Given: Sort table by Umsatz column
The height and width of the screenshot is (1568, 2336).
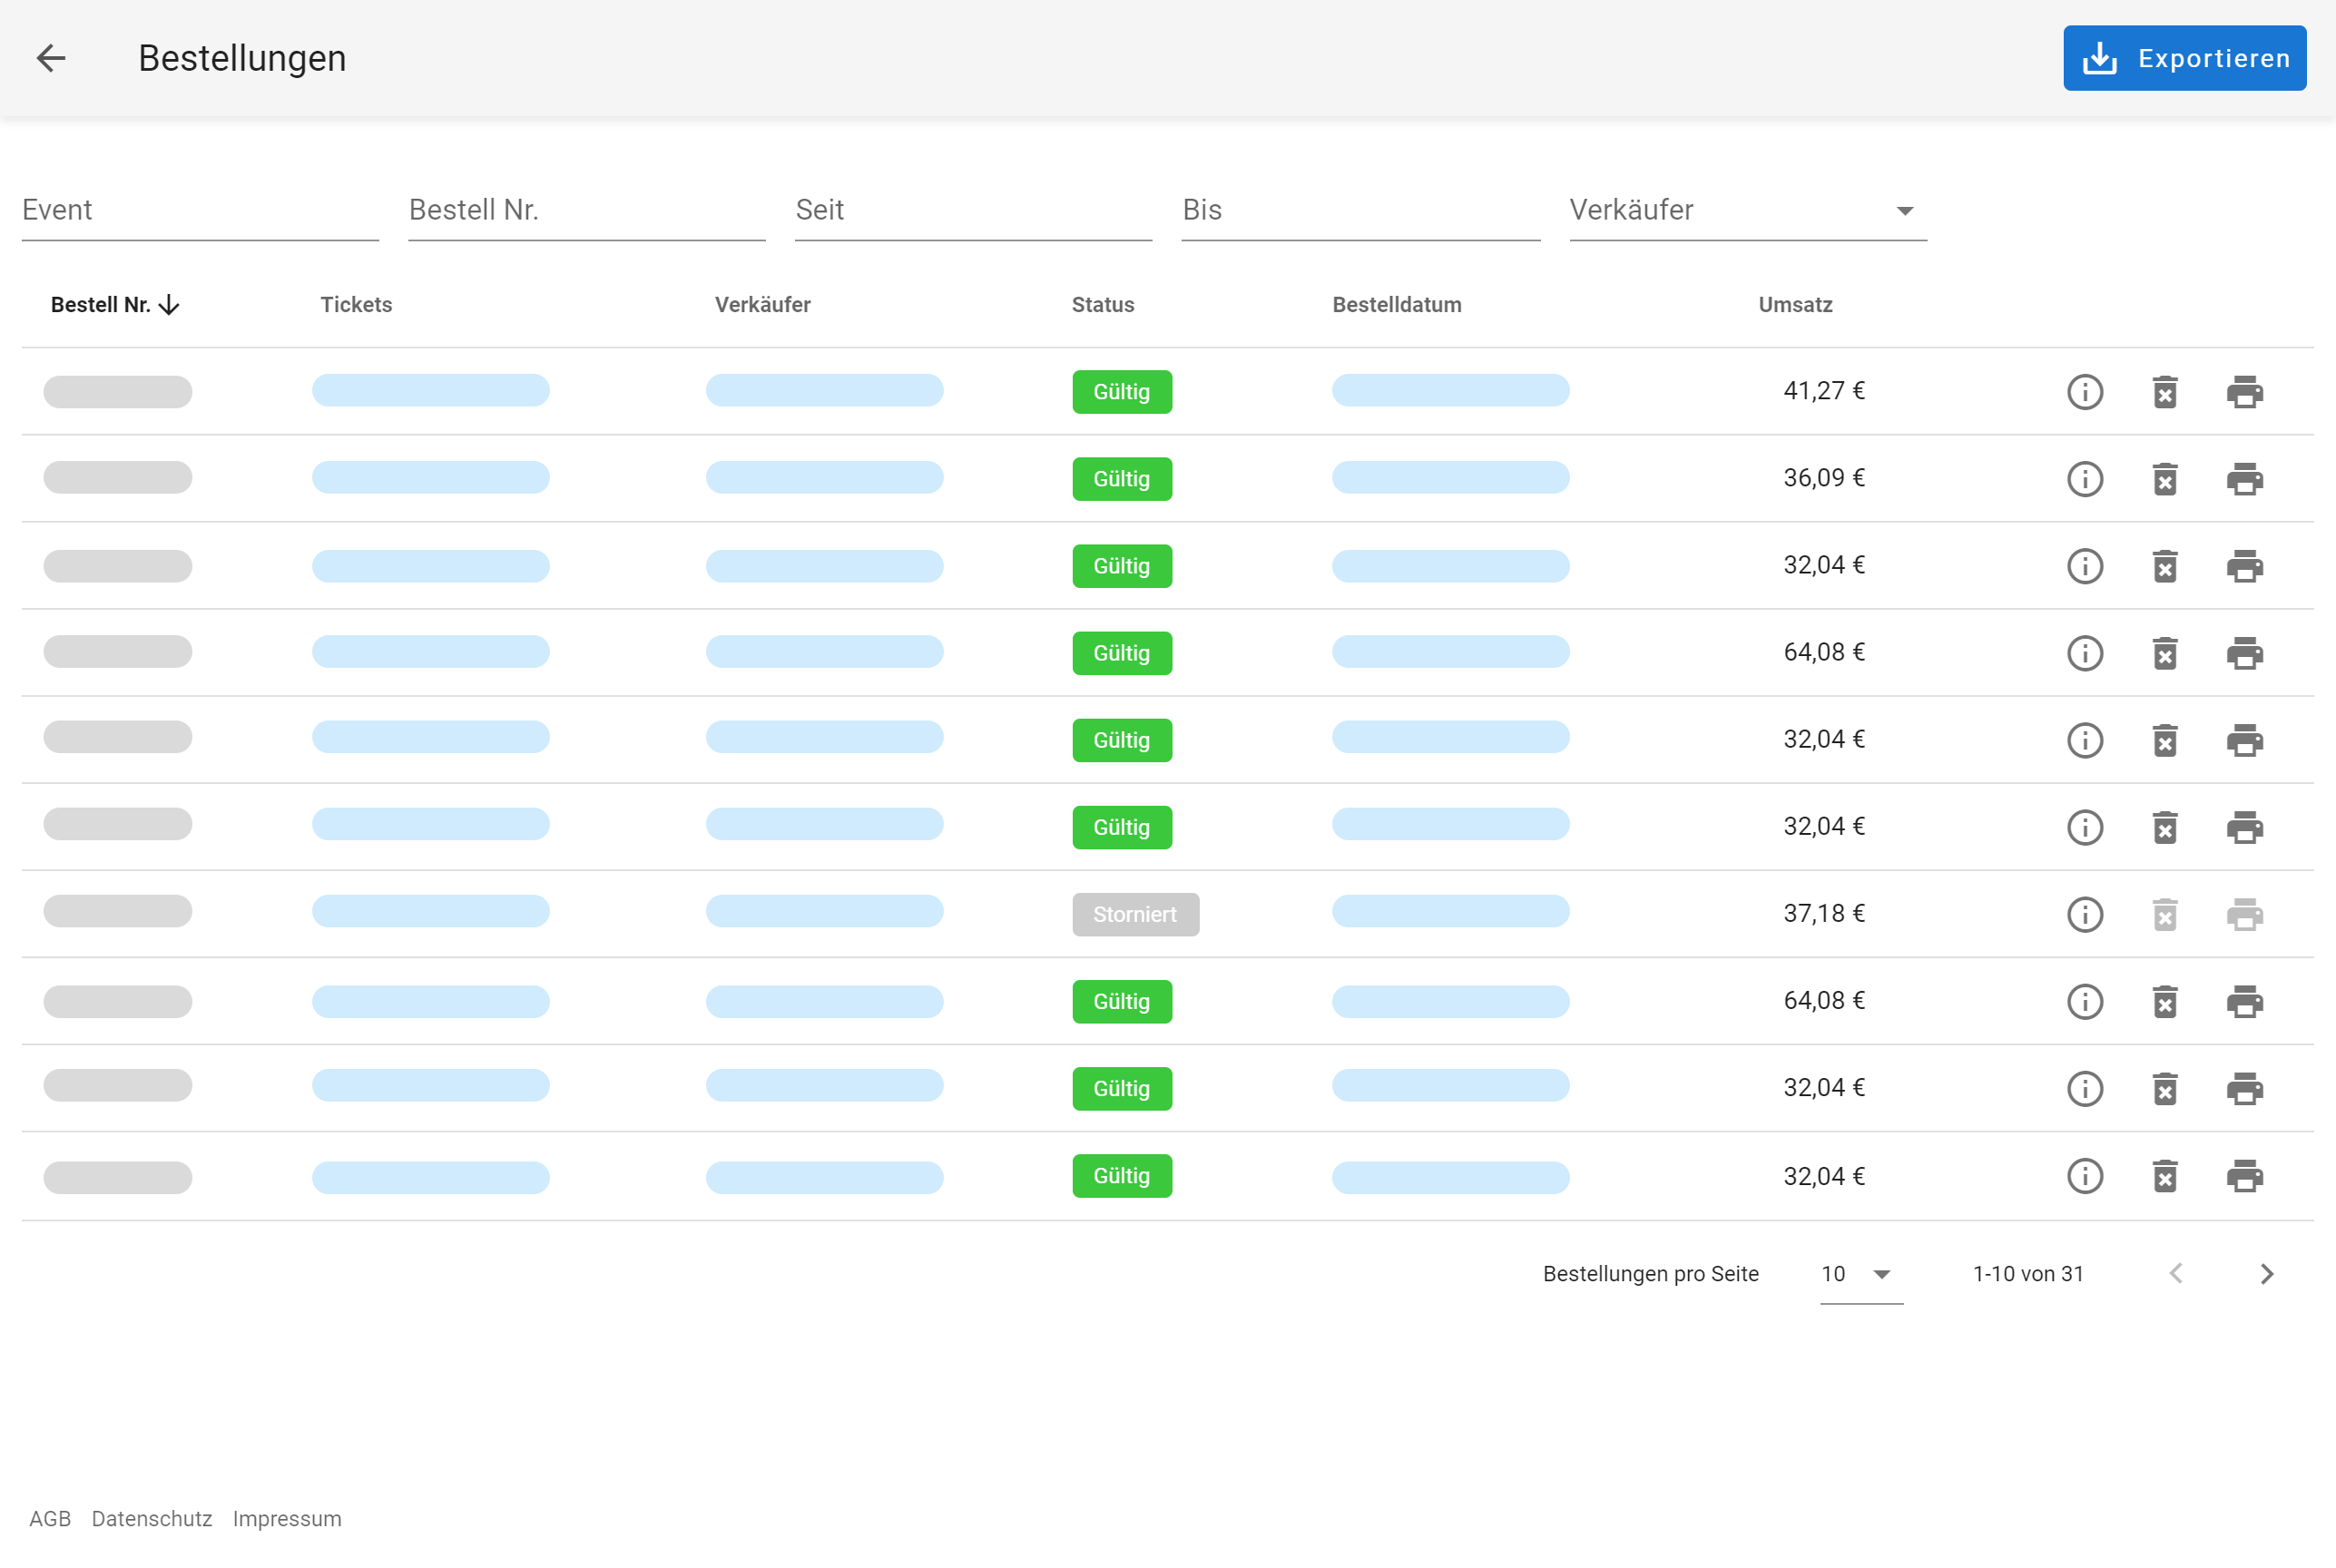Looking at the screenshot, I should (1794, 305).
